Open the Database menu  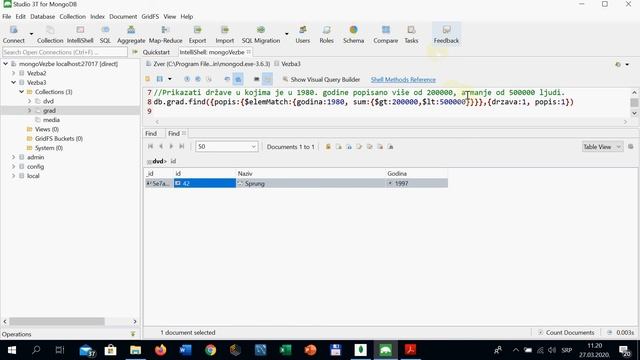click(42, 17)
